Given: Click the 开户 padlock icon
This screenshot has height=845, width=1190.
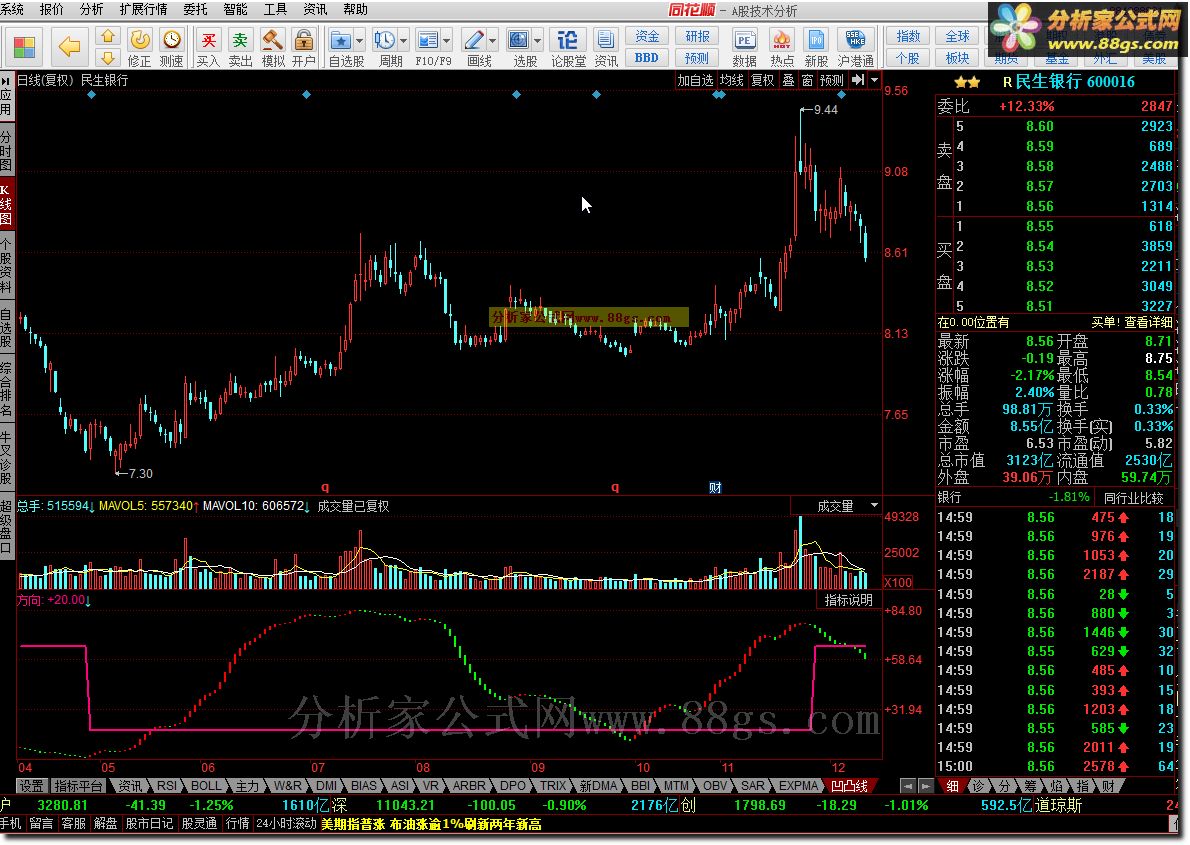Looking at the screenshot, I should coord(304,48).
